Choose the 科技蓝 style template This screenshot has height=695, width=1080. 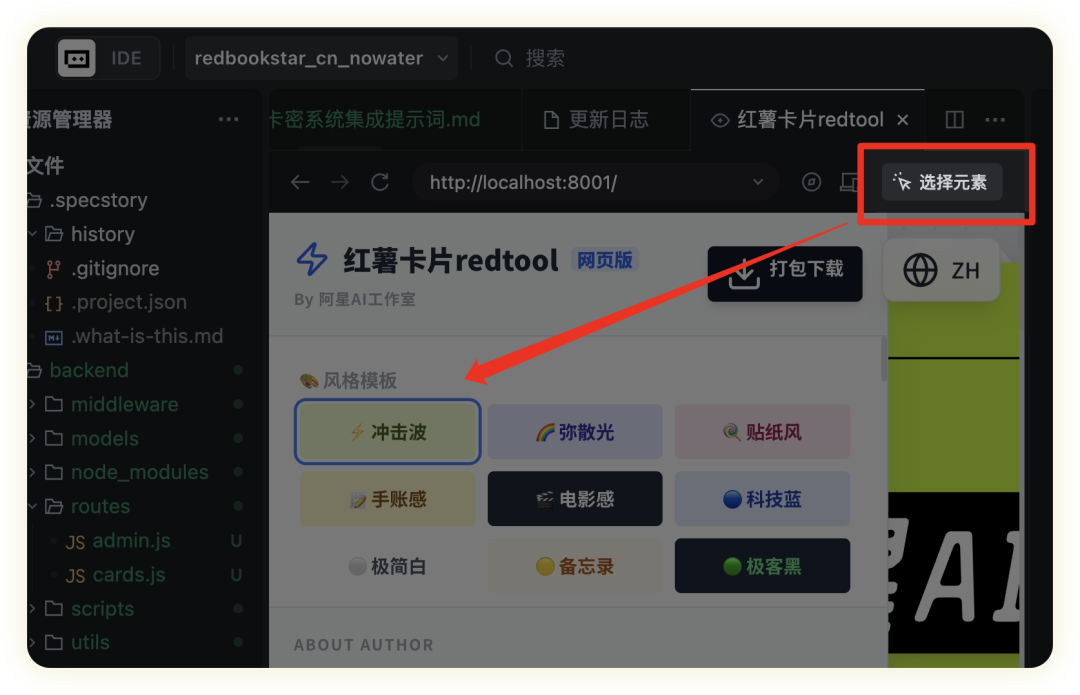[762, 499]
